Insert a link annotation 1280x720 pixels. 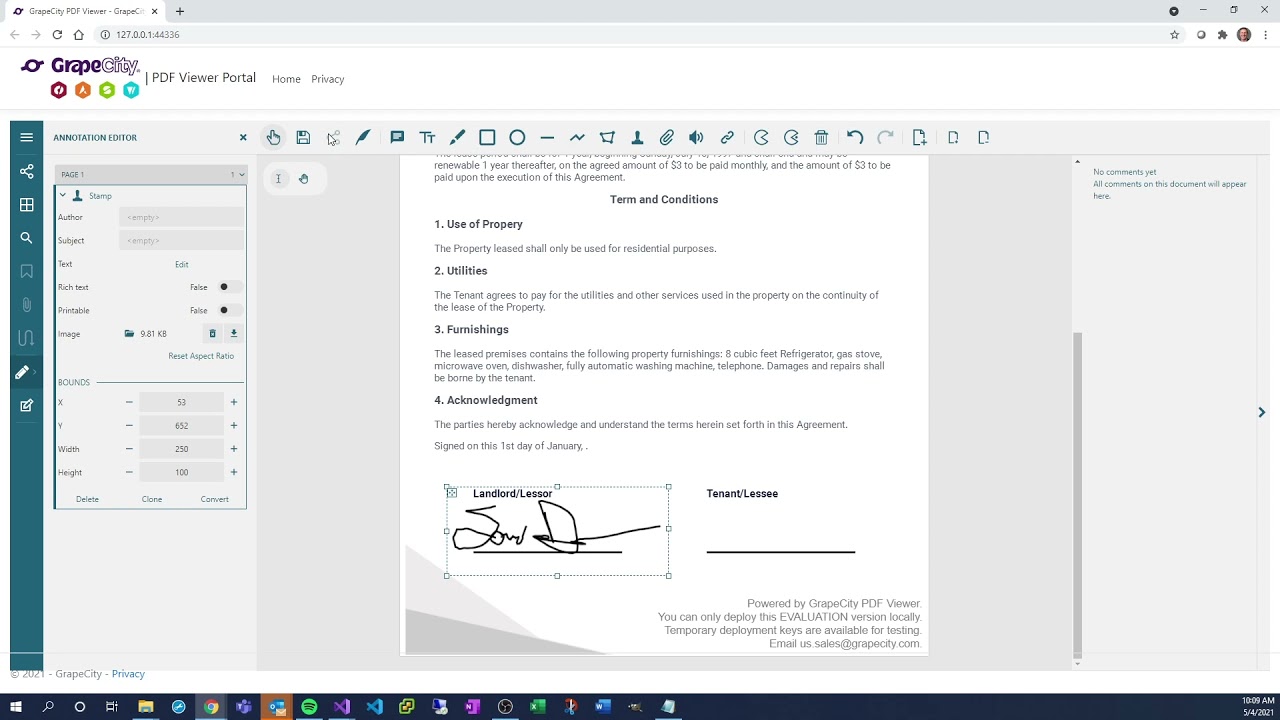(x=727, y=137)
